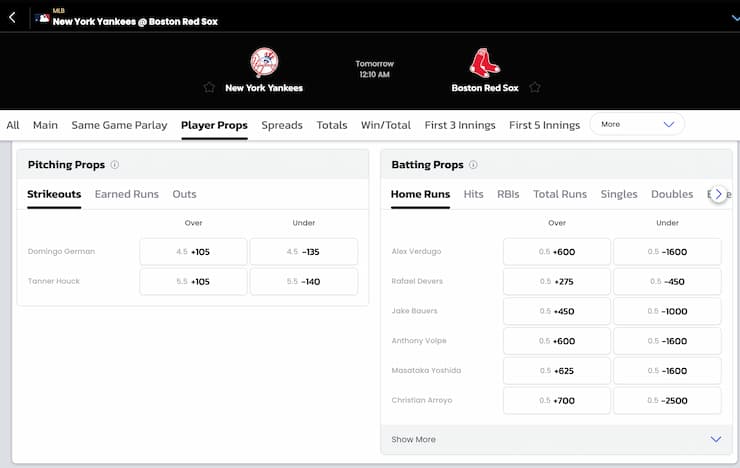Open the More markets dropdown
This screenshot has height=468, width=740.
pyautogui.click(x=637, y=124)
